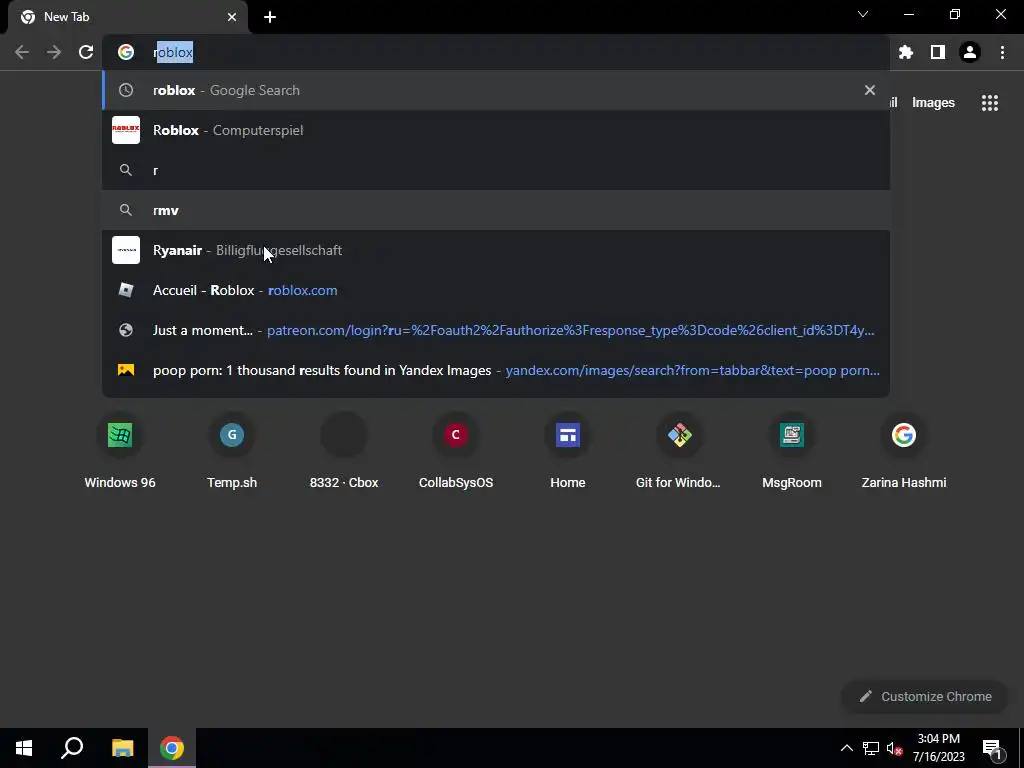
Task: Open the clock showing 3:04 PM
Action: coord(938,748)
